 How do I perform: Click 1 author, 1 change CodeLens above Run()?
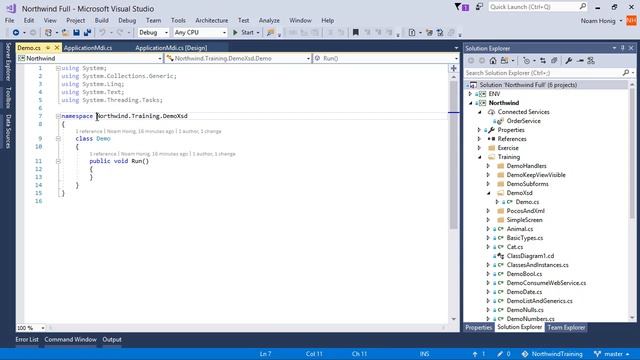(214, 154)
